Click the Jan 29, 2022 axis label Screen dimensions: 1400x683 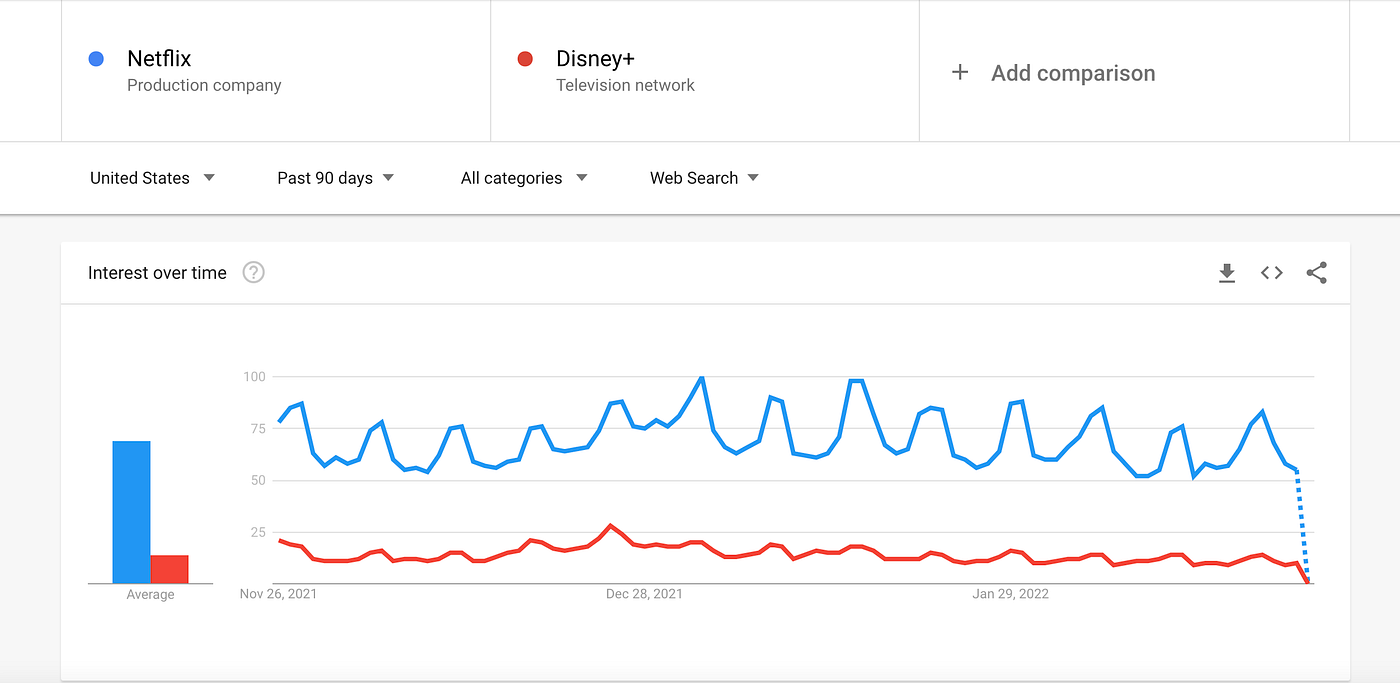coord(1011,594)
